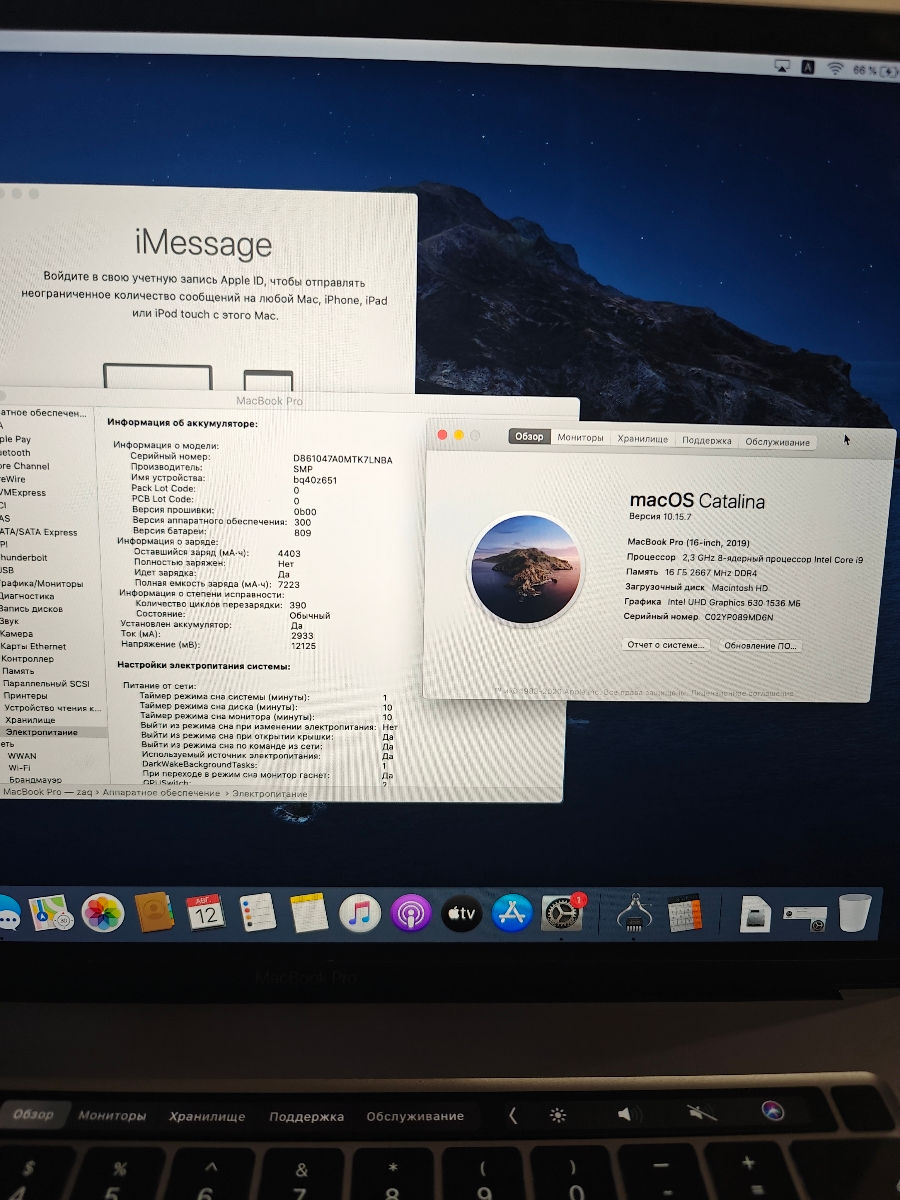Select USB in hardware sidebar
The height and width of the screenshot is (1200, 900).
7,570
